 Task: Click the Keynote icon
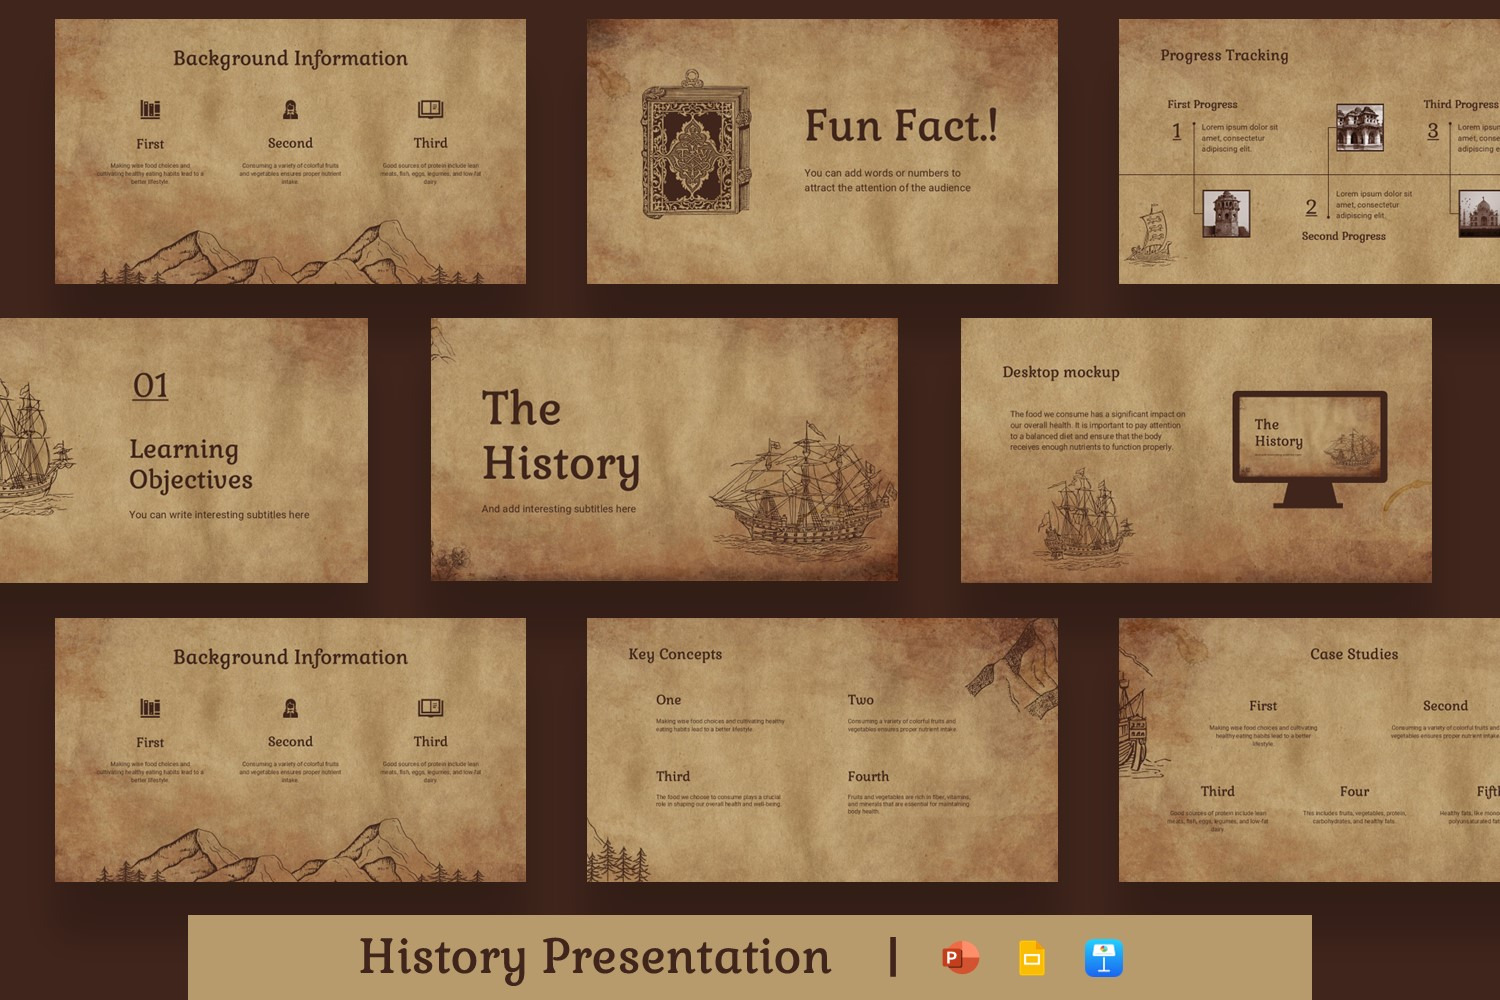click(1103, 958)
